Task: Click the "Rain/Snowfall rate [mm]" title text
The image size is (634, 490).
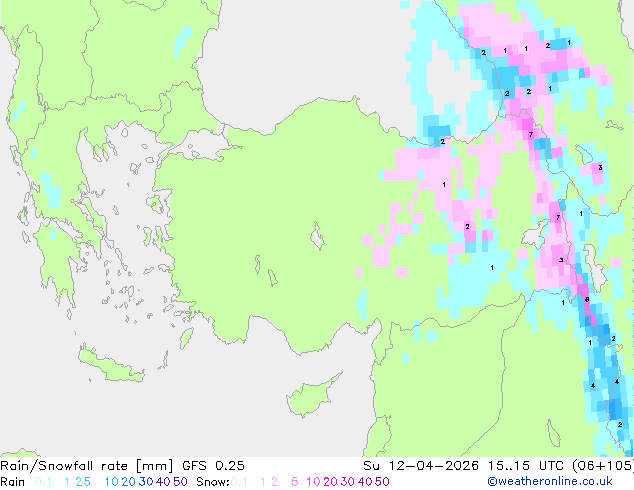Action: pos(87,466)
